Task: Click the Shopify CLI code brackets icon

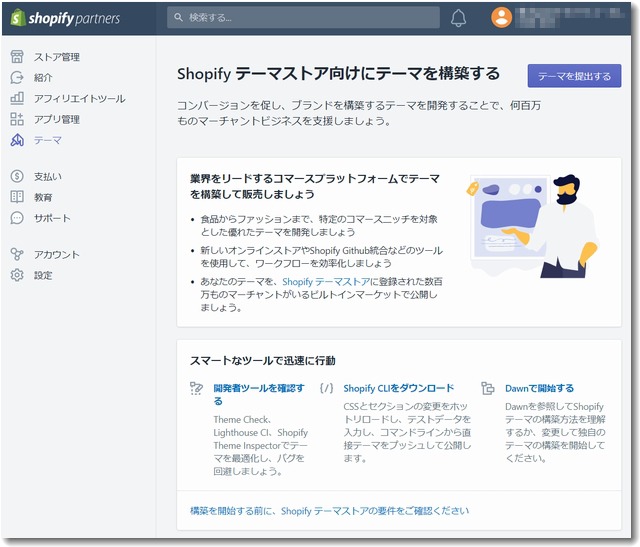Action: point(327,388)
